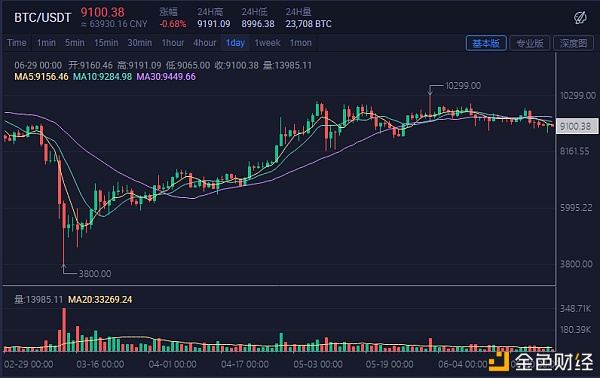Open the 基本版 basic chart view
The width and height of the screenshot is (600, 378).
[x=486, y=43]
